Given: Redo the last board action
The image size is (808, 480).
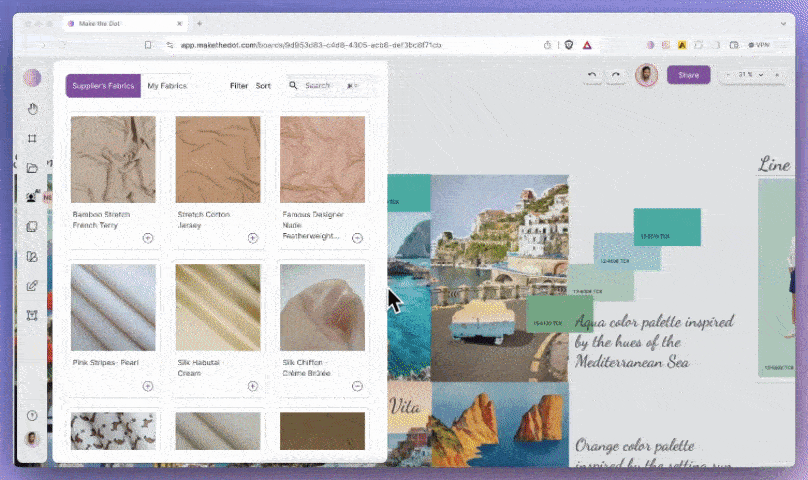Looking at the screenshot, I should [x=616, y=75].
